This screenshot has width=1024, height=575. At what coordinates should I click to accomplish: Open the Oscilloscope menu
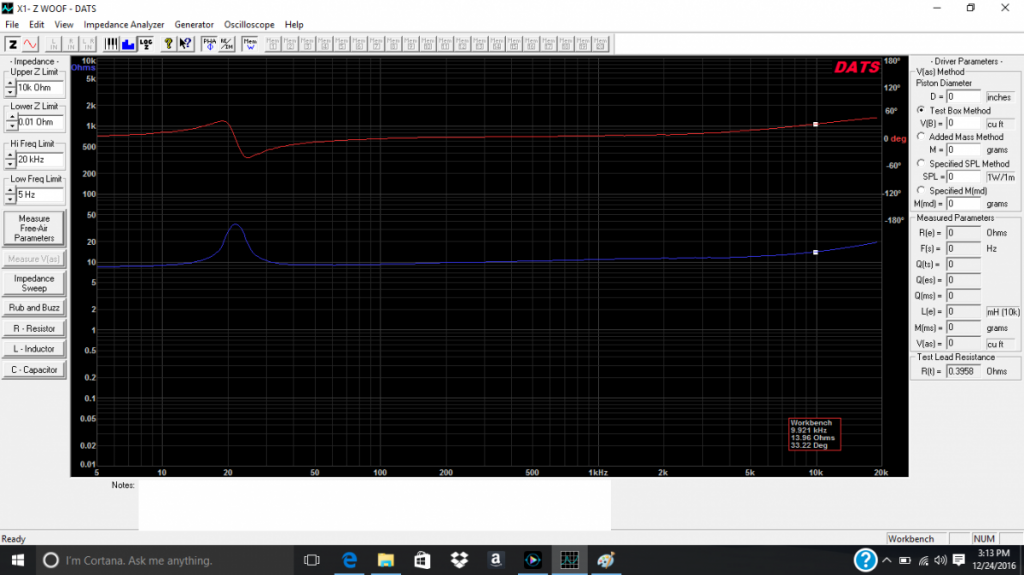[249, 24]
